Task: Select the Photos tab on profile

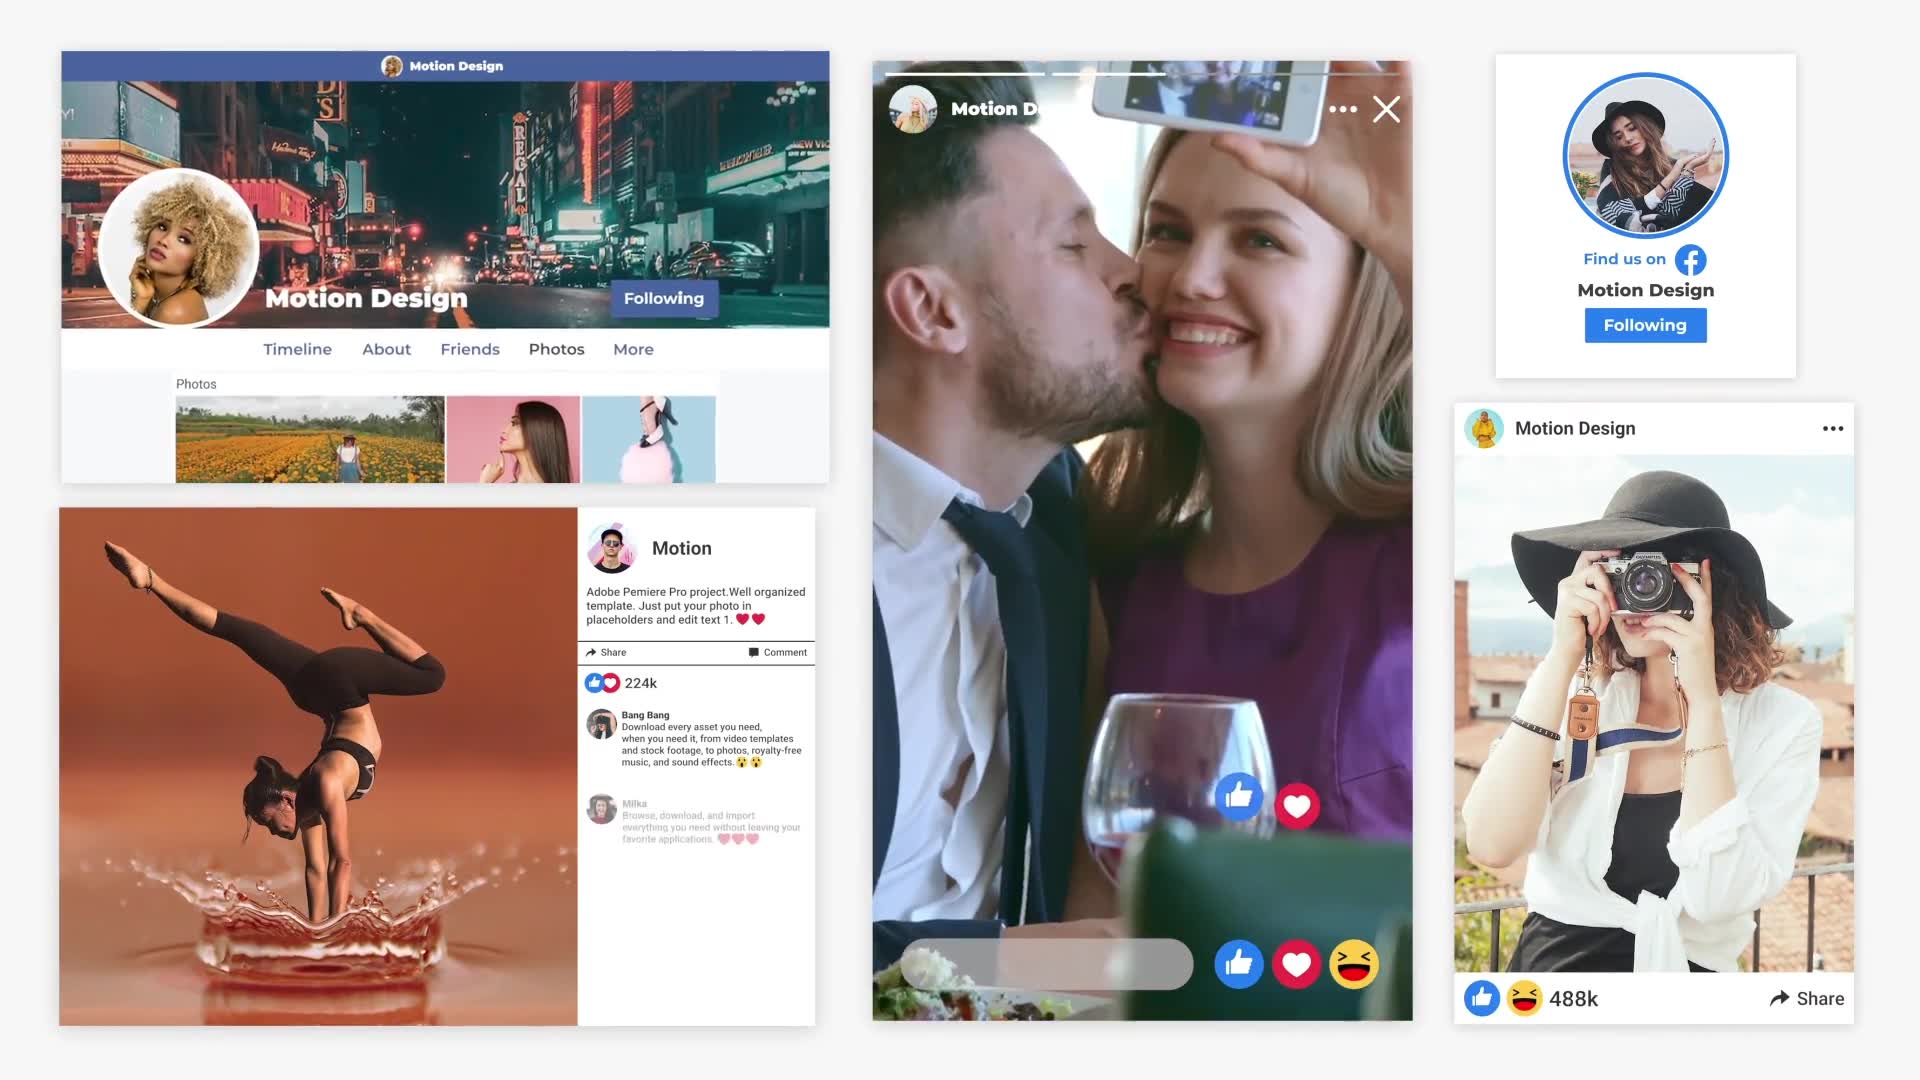Action: point(556,349)
